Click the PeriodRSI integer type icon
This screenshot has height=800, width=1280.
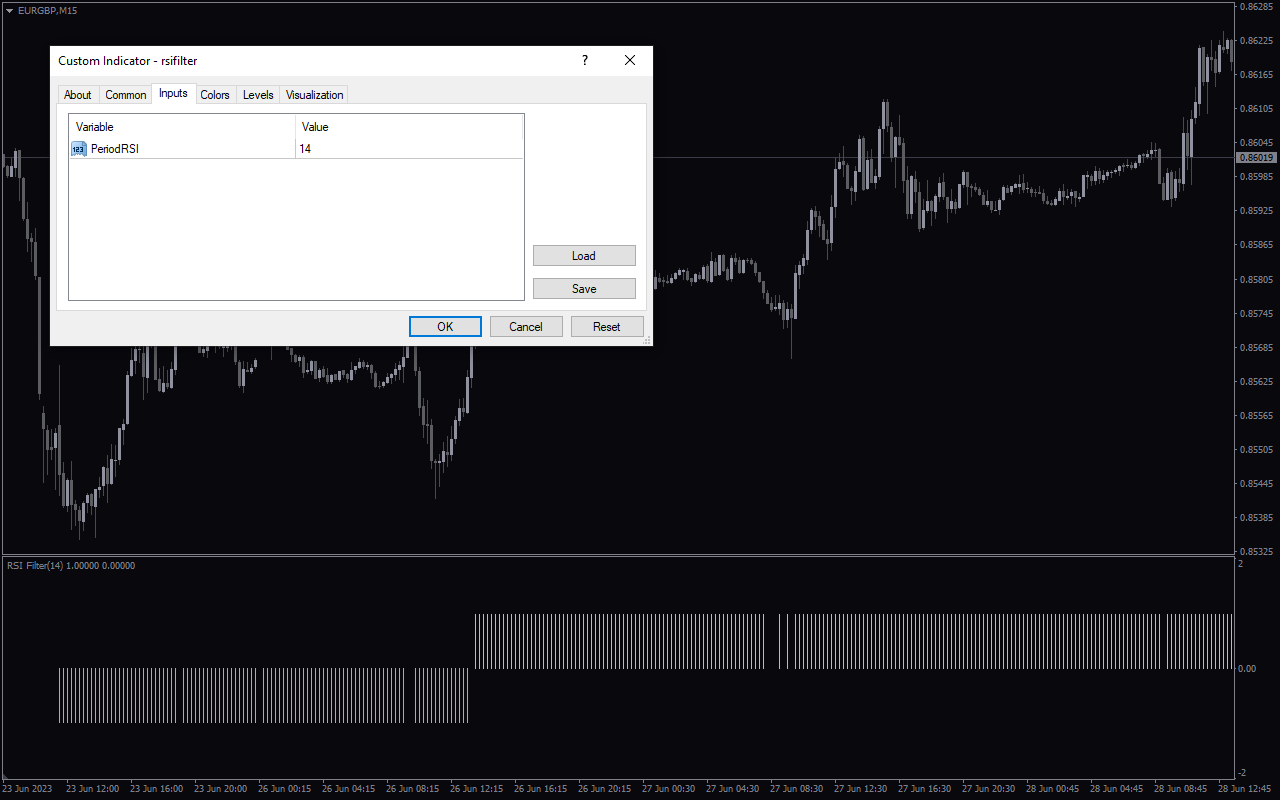click(x=79, y=149)
